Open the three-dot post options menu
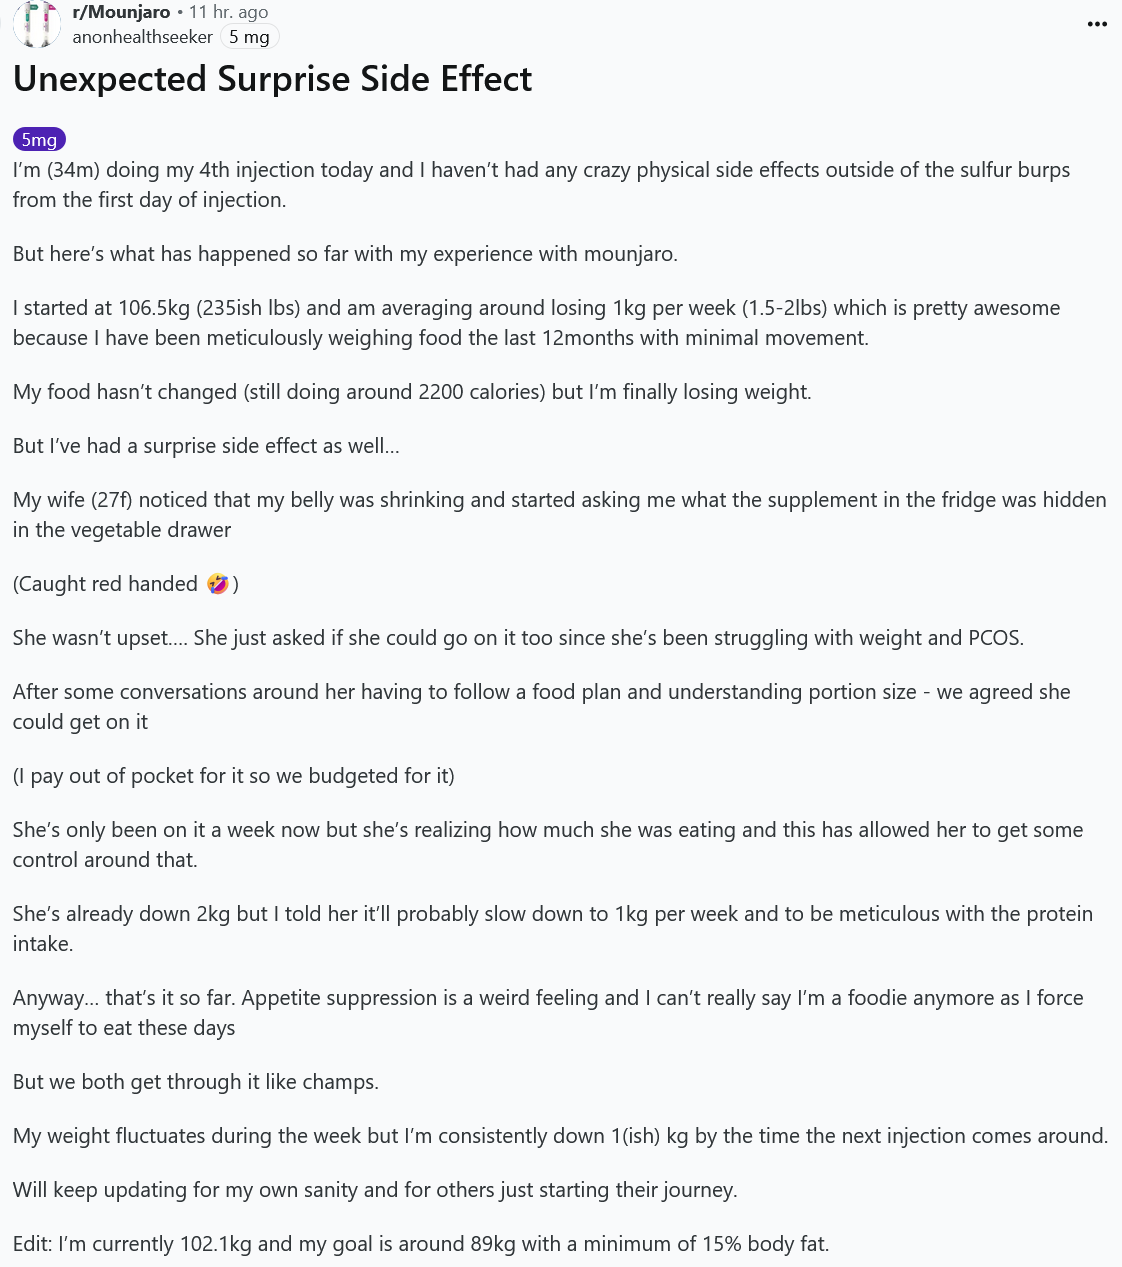 tap(1097, 24)
